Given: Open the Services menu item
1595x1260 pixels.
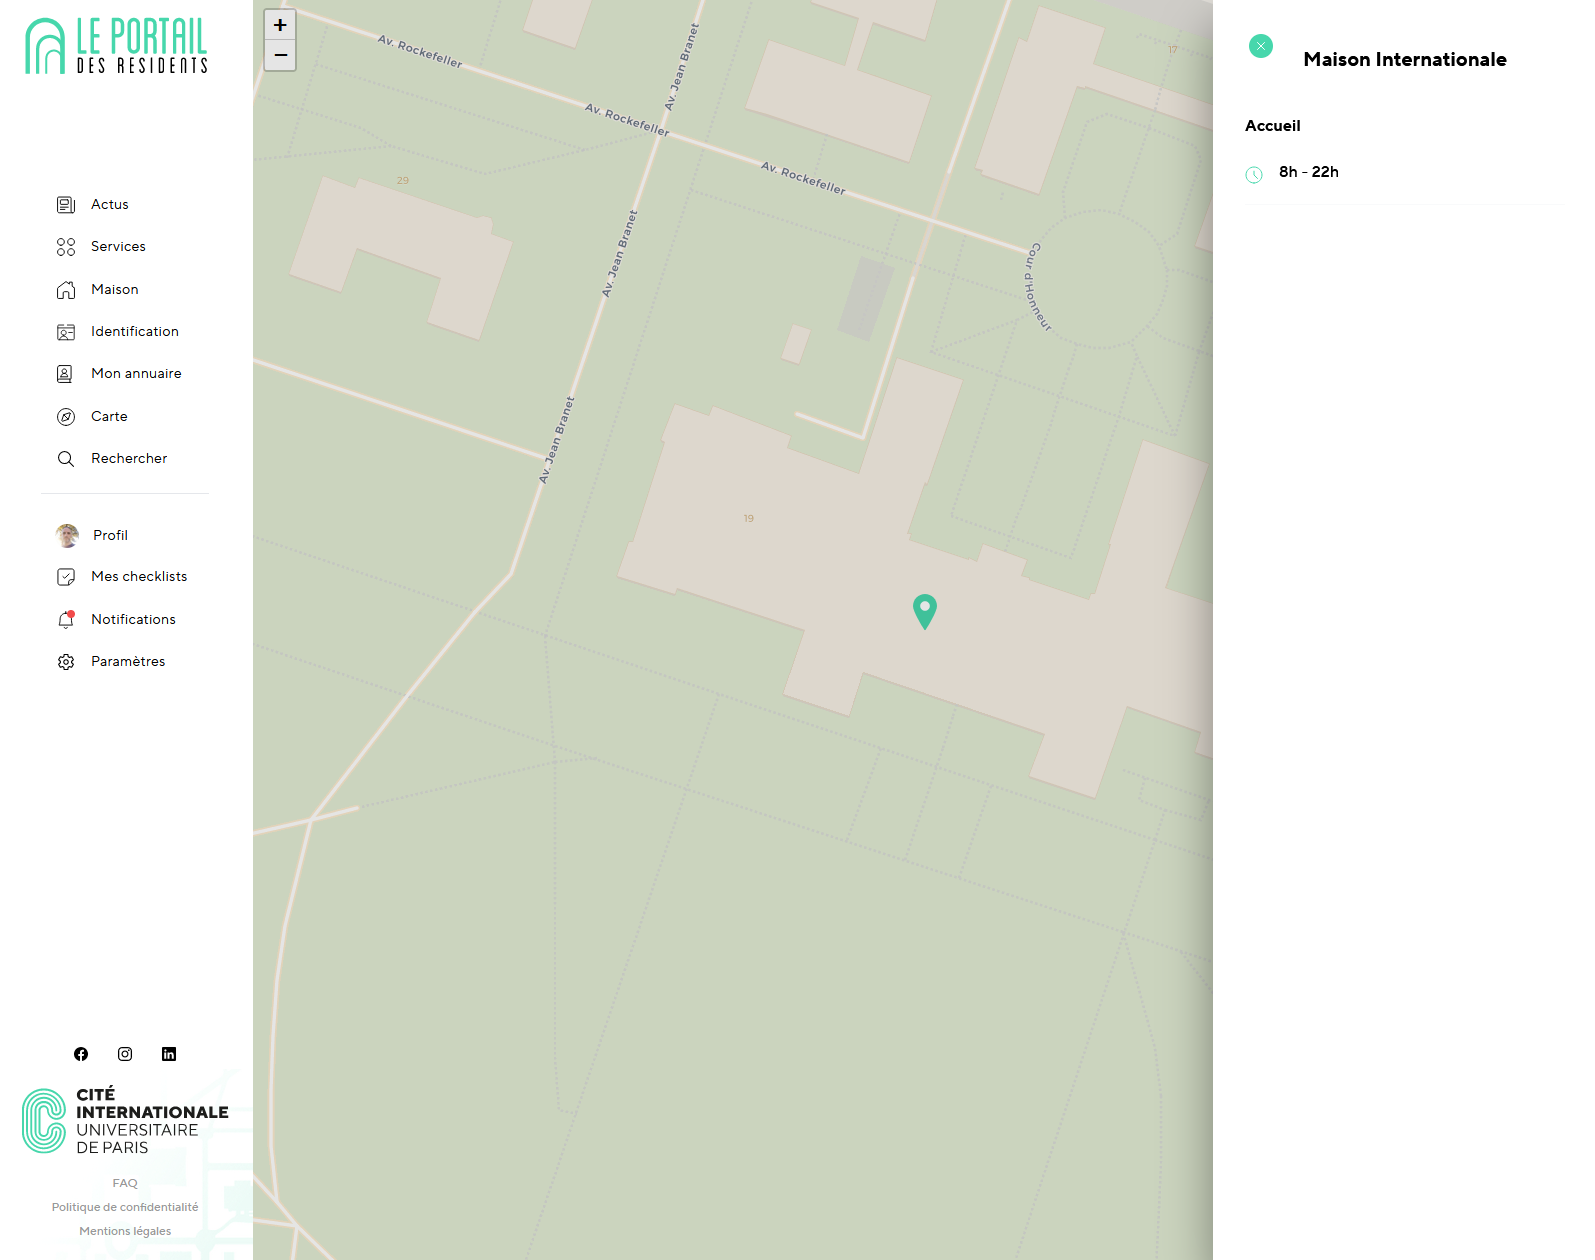Looking at the screenshot, I should pyautogui.click(x=118, y=247).
